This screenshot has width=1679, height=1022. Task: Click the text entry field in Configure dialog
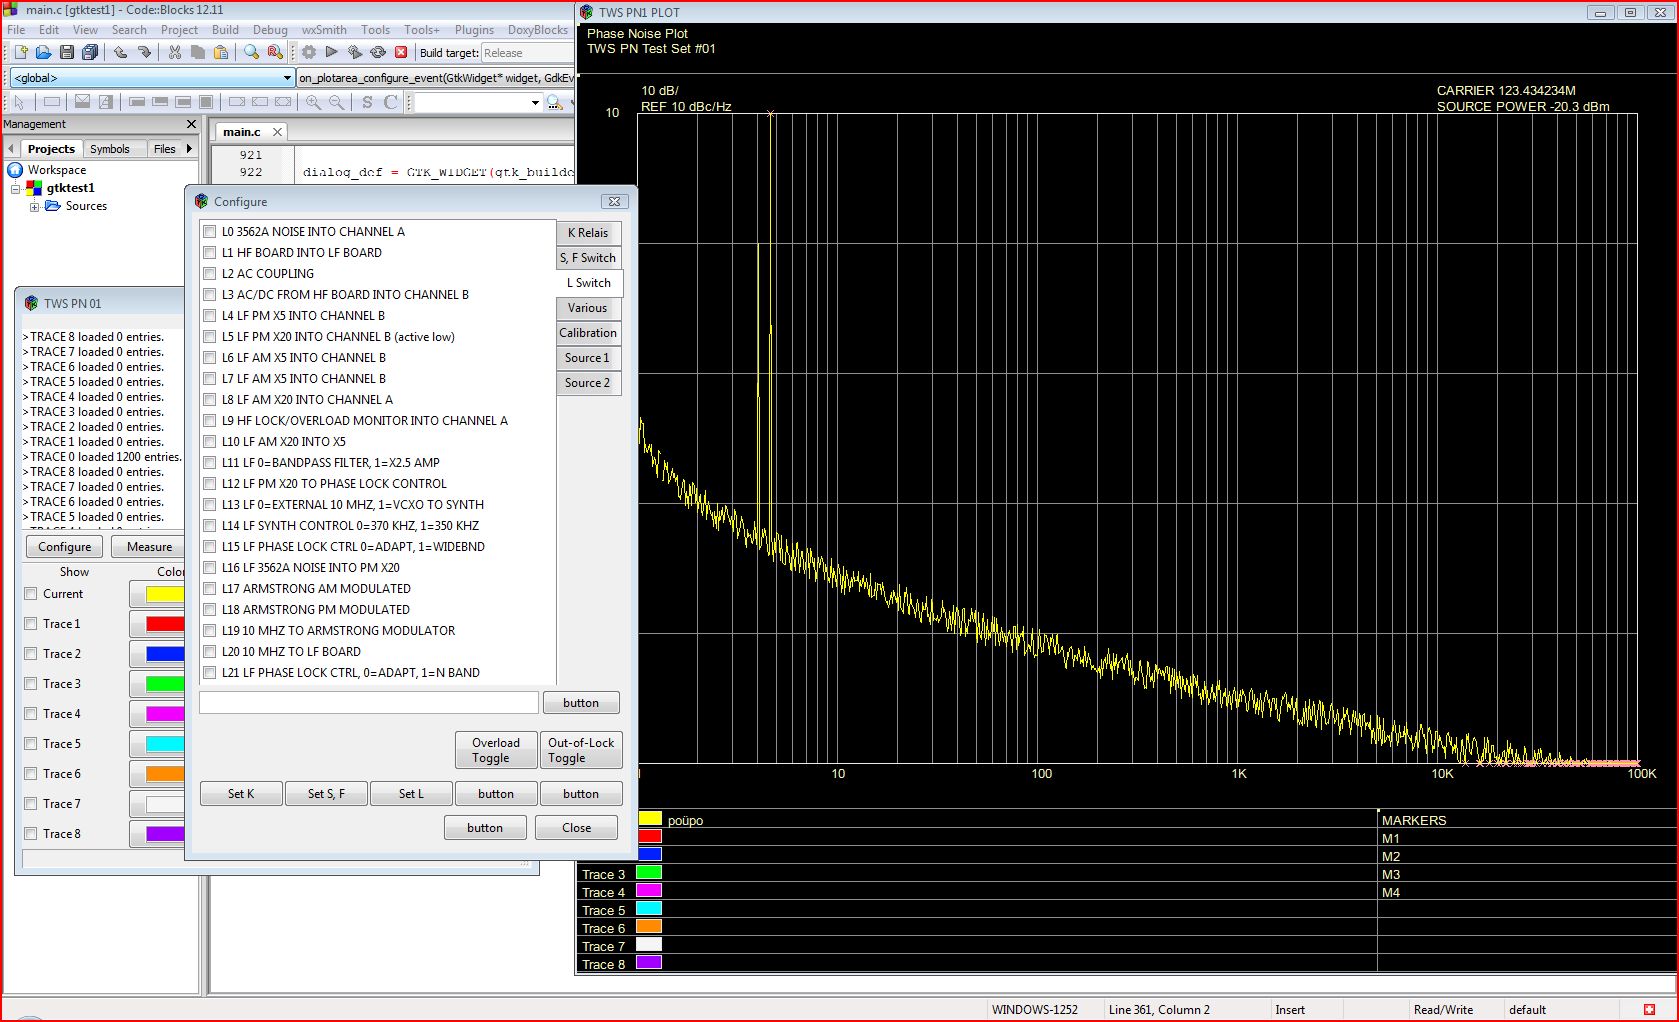(x=369, y=703)
